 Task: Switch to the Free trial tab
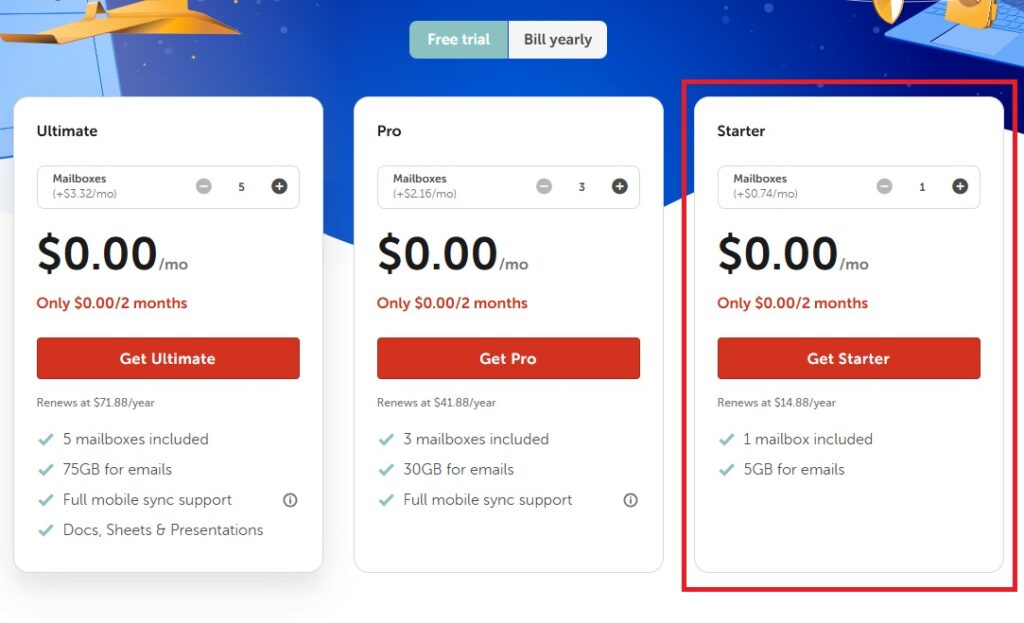pyautogui.click(x=458, y=39)
